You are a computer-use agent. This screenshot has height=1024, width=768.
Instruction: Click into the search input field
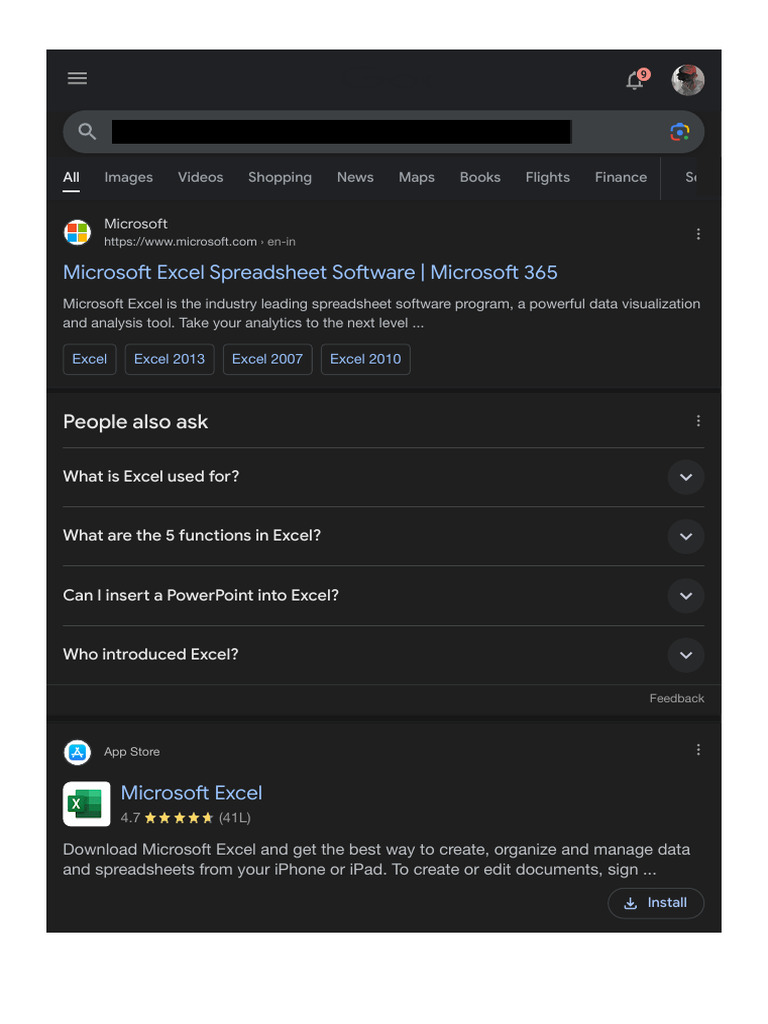pyautogui.click(x=340, y=132)
